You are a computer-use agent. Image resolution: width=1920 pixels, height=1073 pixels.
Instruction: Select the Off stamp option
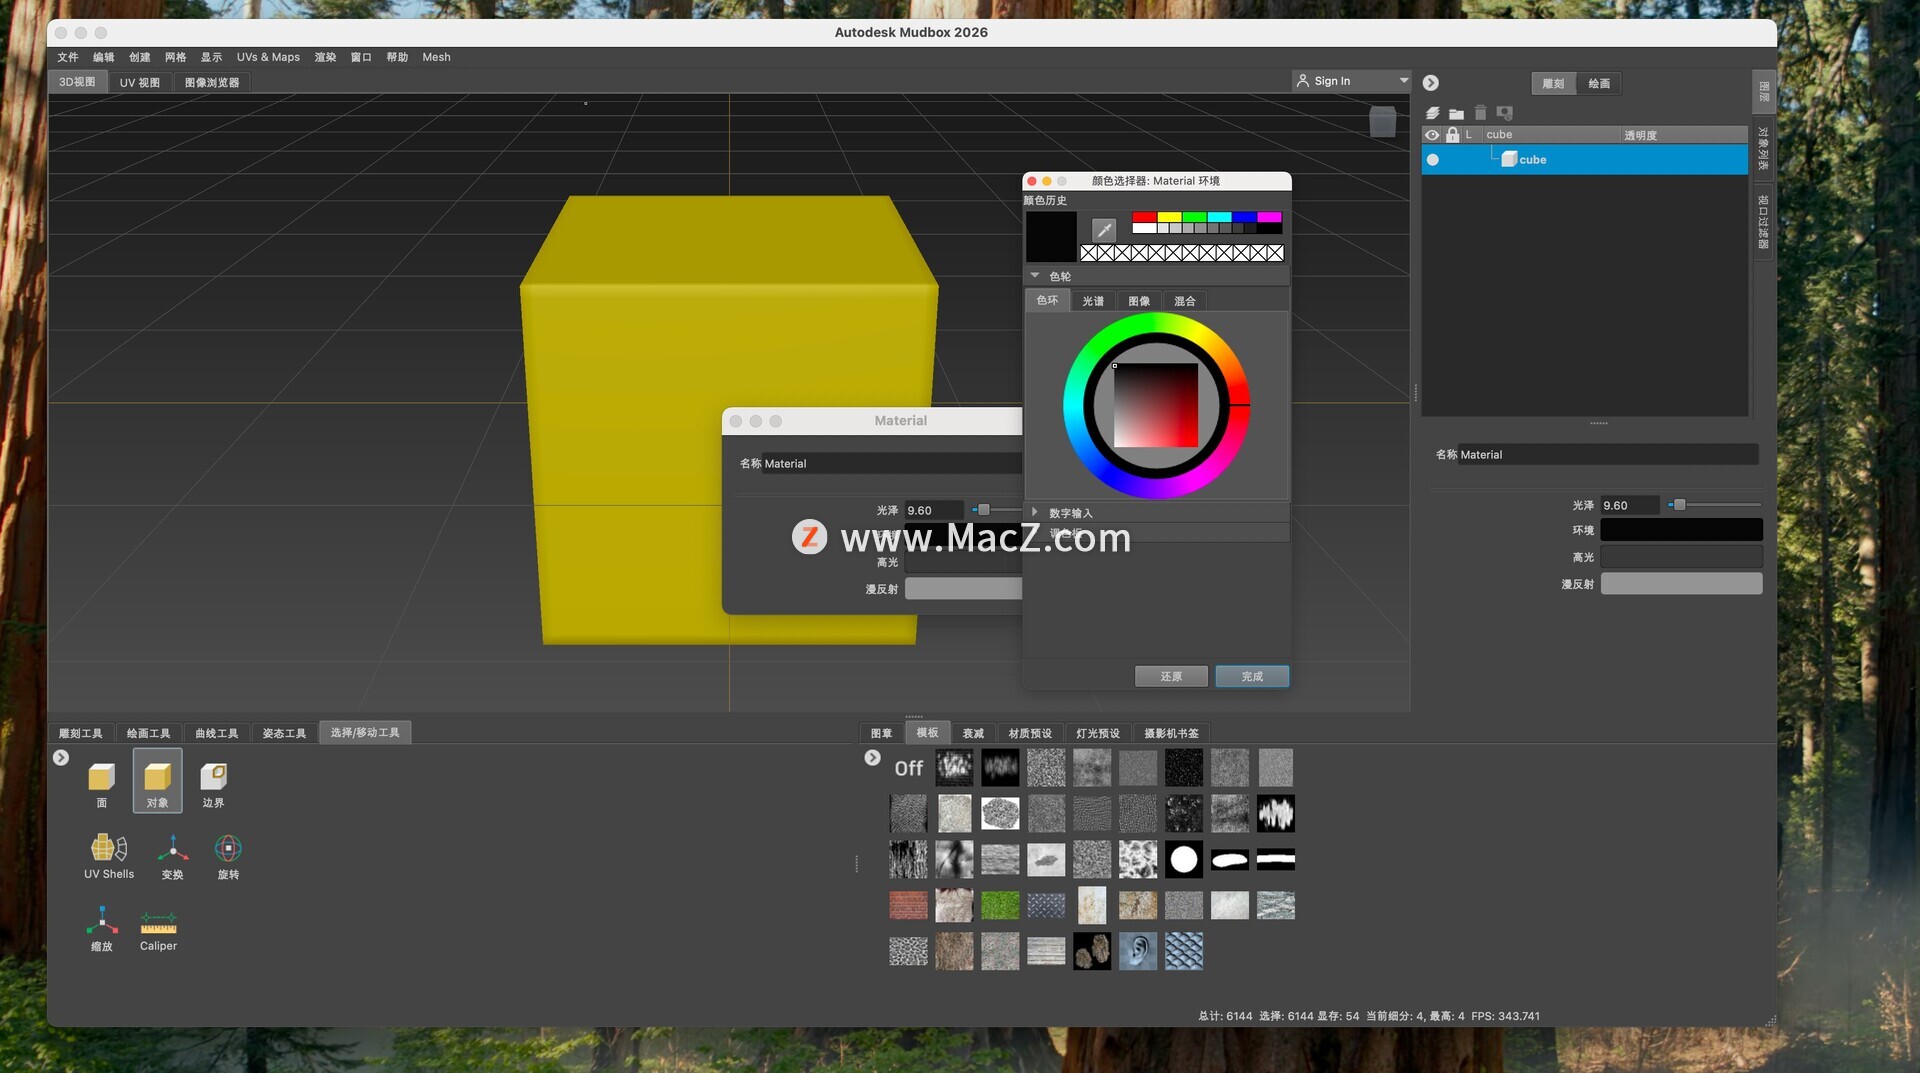(908, 768)
